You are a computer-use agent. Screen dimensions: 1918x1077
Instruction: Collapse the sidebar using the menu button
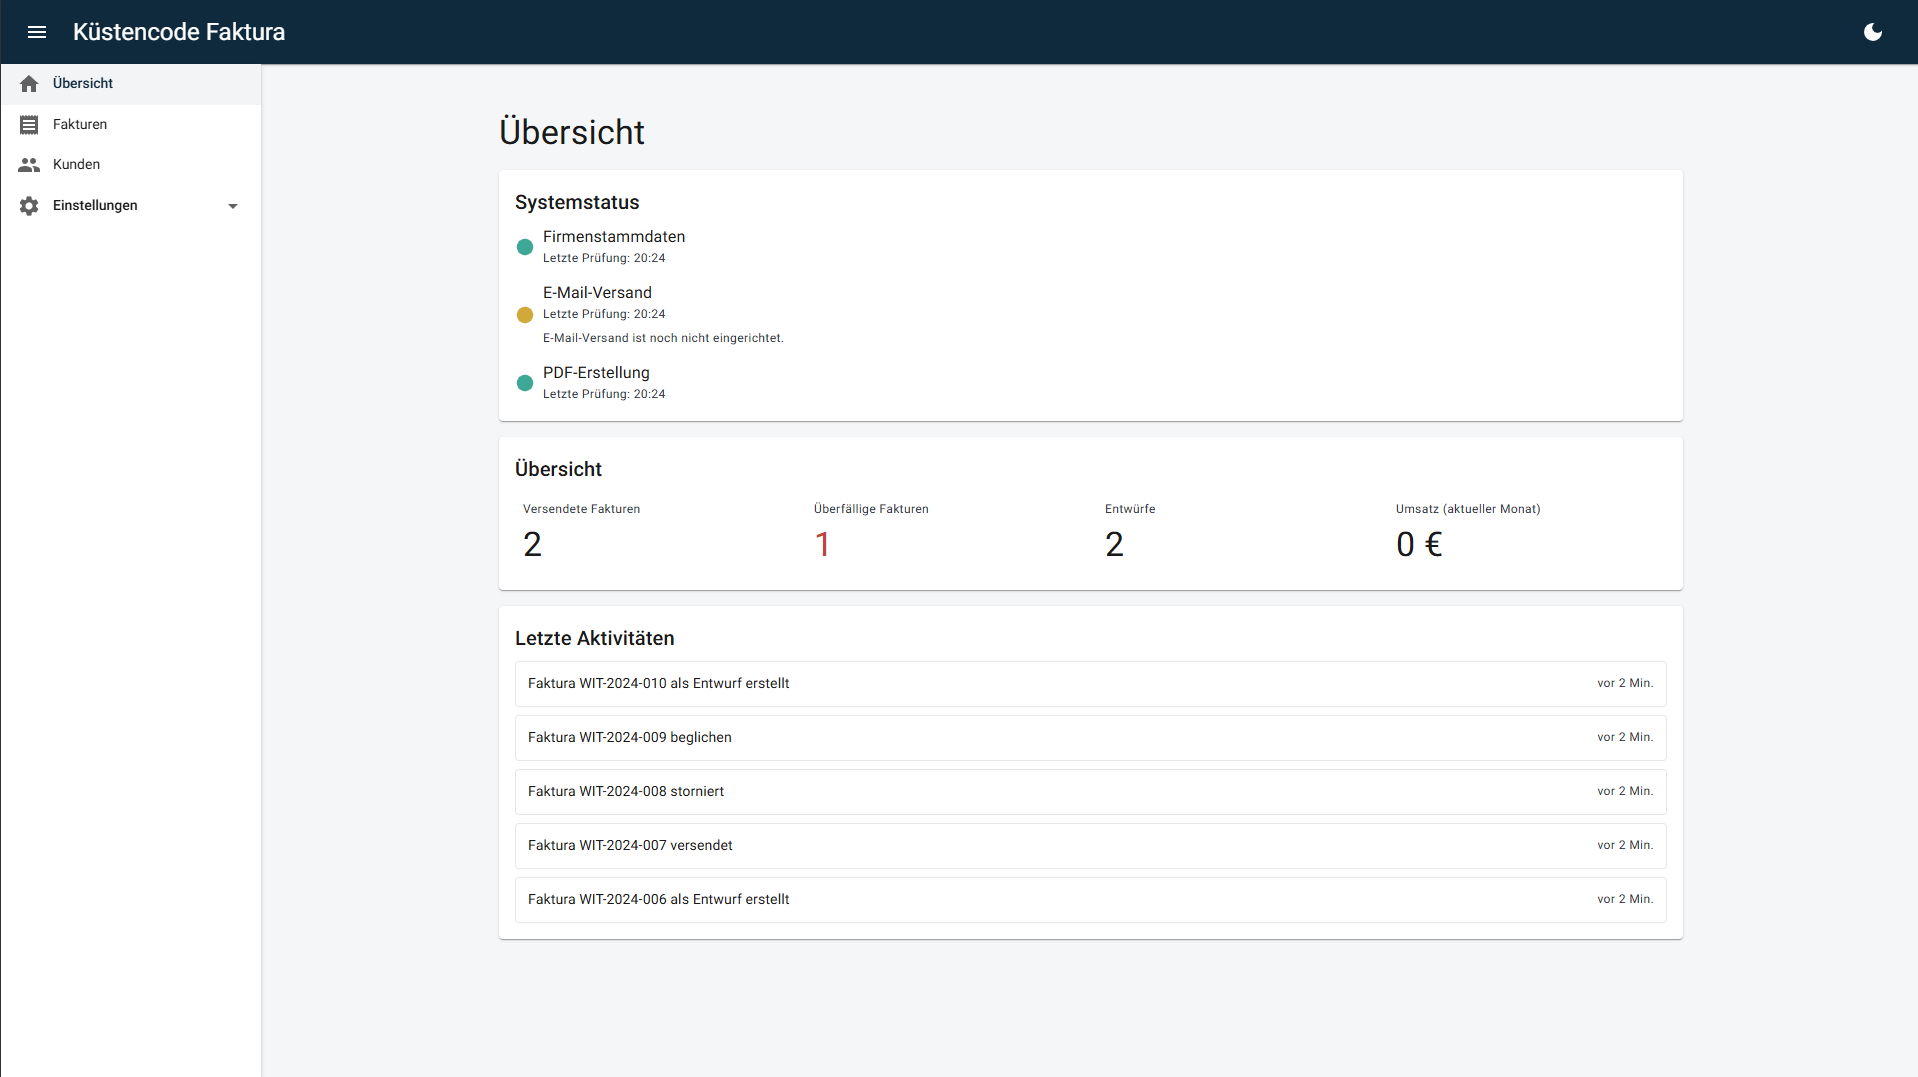click(x=37, y=31)
